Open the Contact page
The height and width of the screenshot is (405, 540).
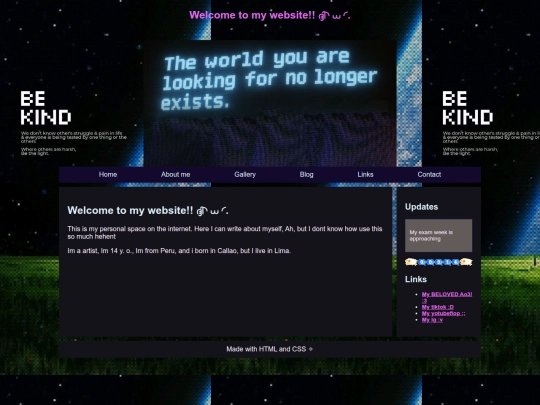[x=429, y=175]
